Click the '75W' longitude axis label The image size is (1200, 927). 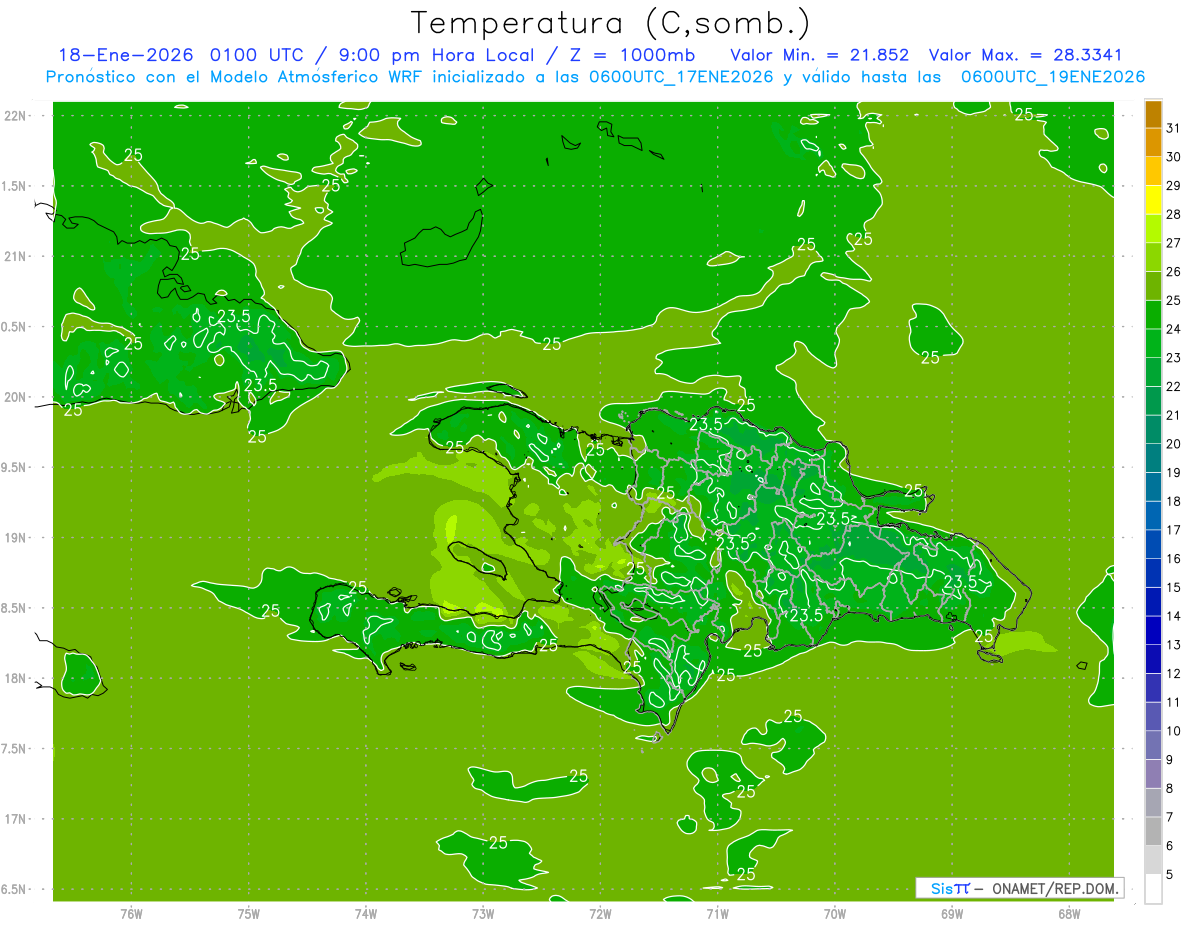pos(248,914)
